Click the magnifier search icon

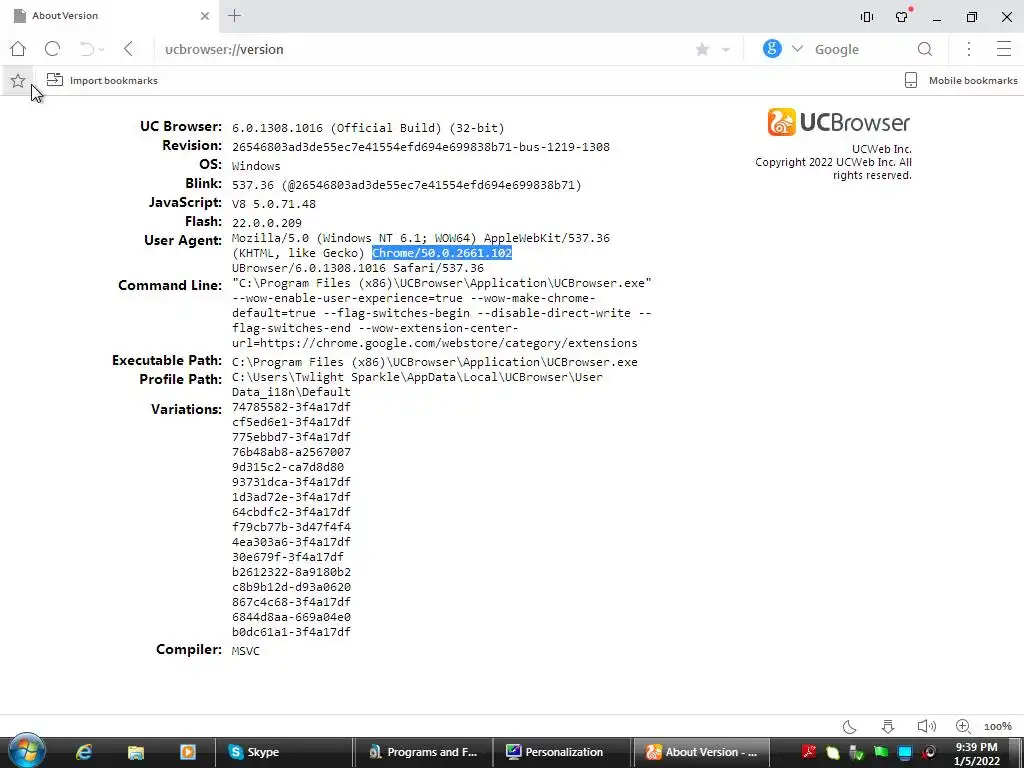[x=925, y=49]
